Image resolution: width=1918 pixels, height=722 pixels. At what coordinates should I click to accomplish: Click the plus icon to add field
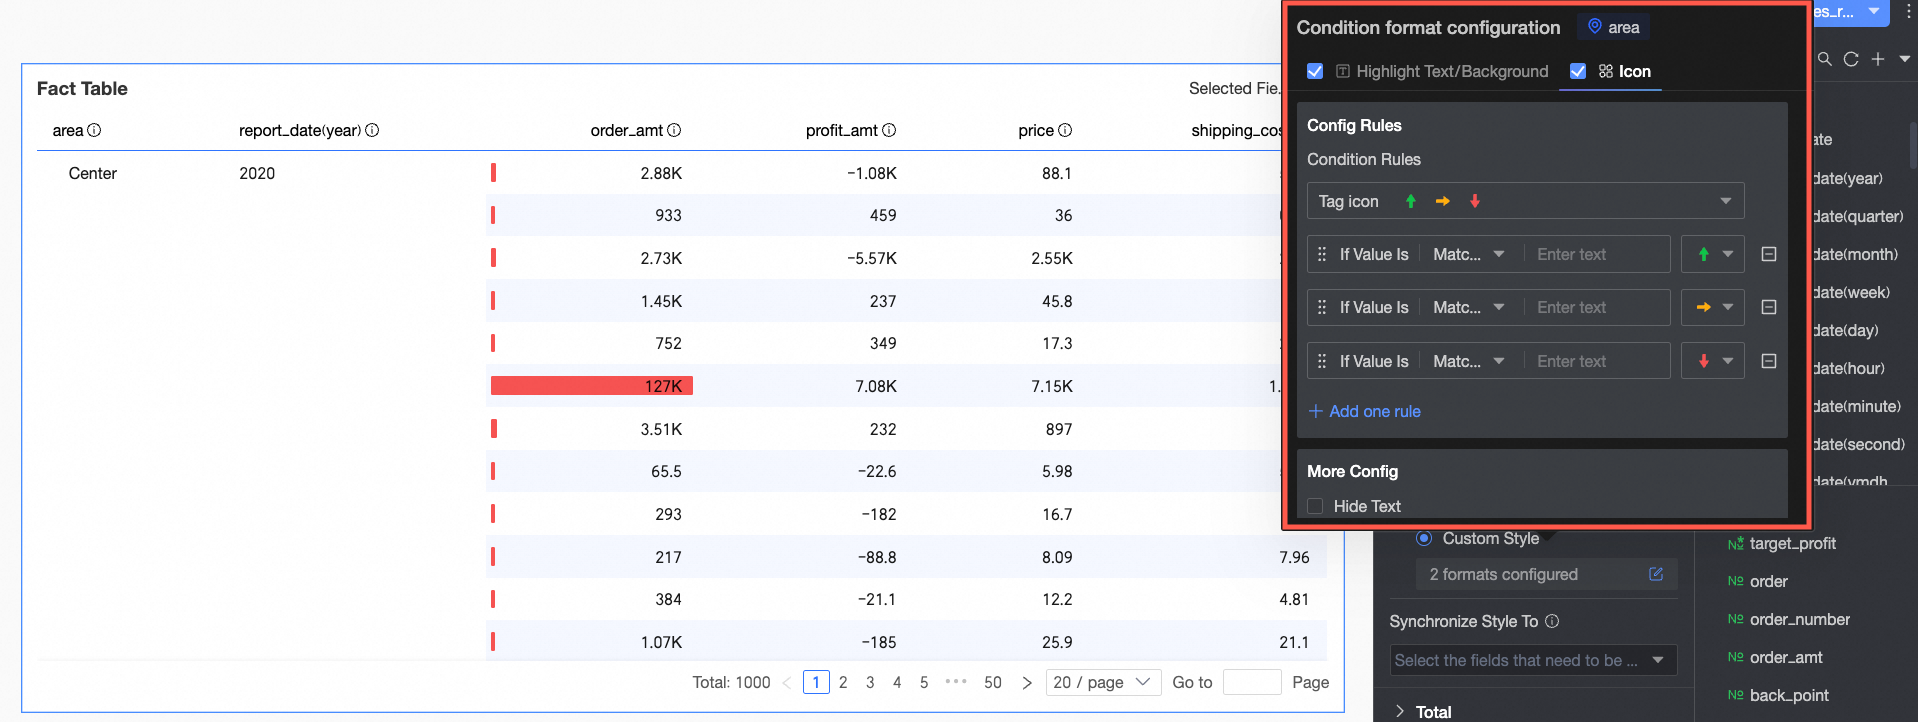[x=1878, y=59]
